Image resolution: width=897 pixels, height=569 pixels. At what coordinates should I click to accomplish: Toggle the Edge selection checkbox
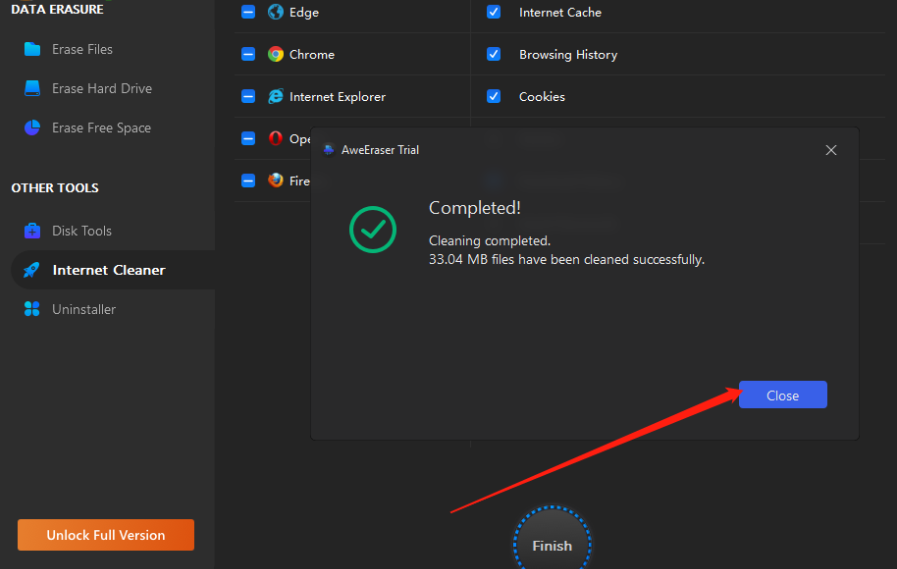[248, 12]
